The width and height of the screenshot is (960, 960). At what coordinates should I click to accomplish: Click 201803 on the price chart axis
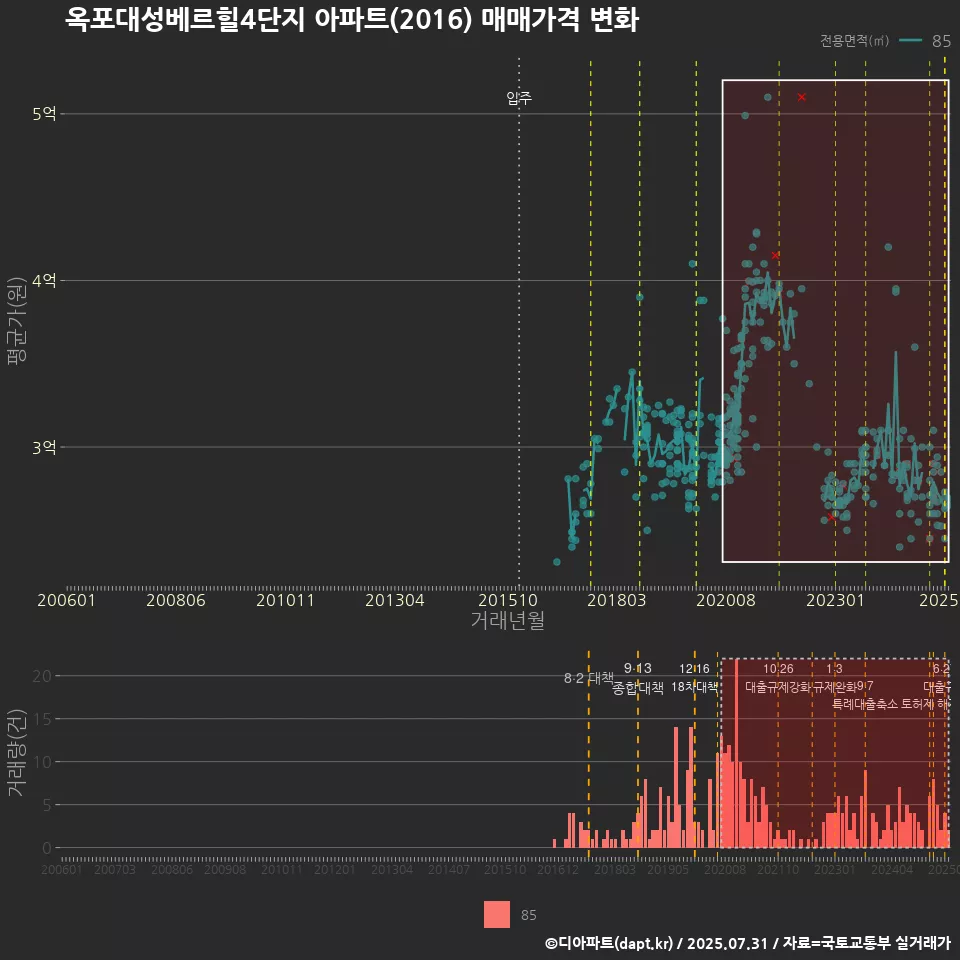pos(617,600)
